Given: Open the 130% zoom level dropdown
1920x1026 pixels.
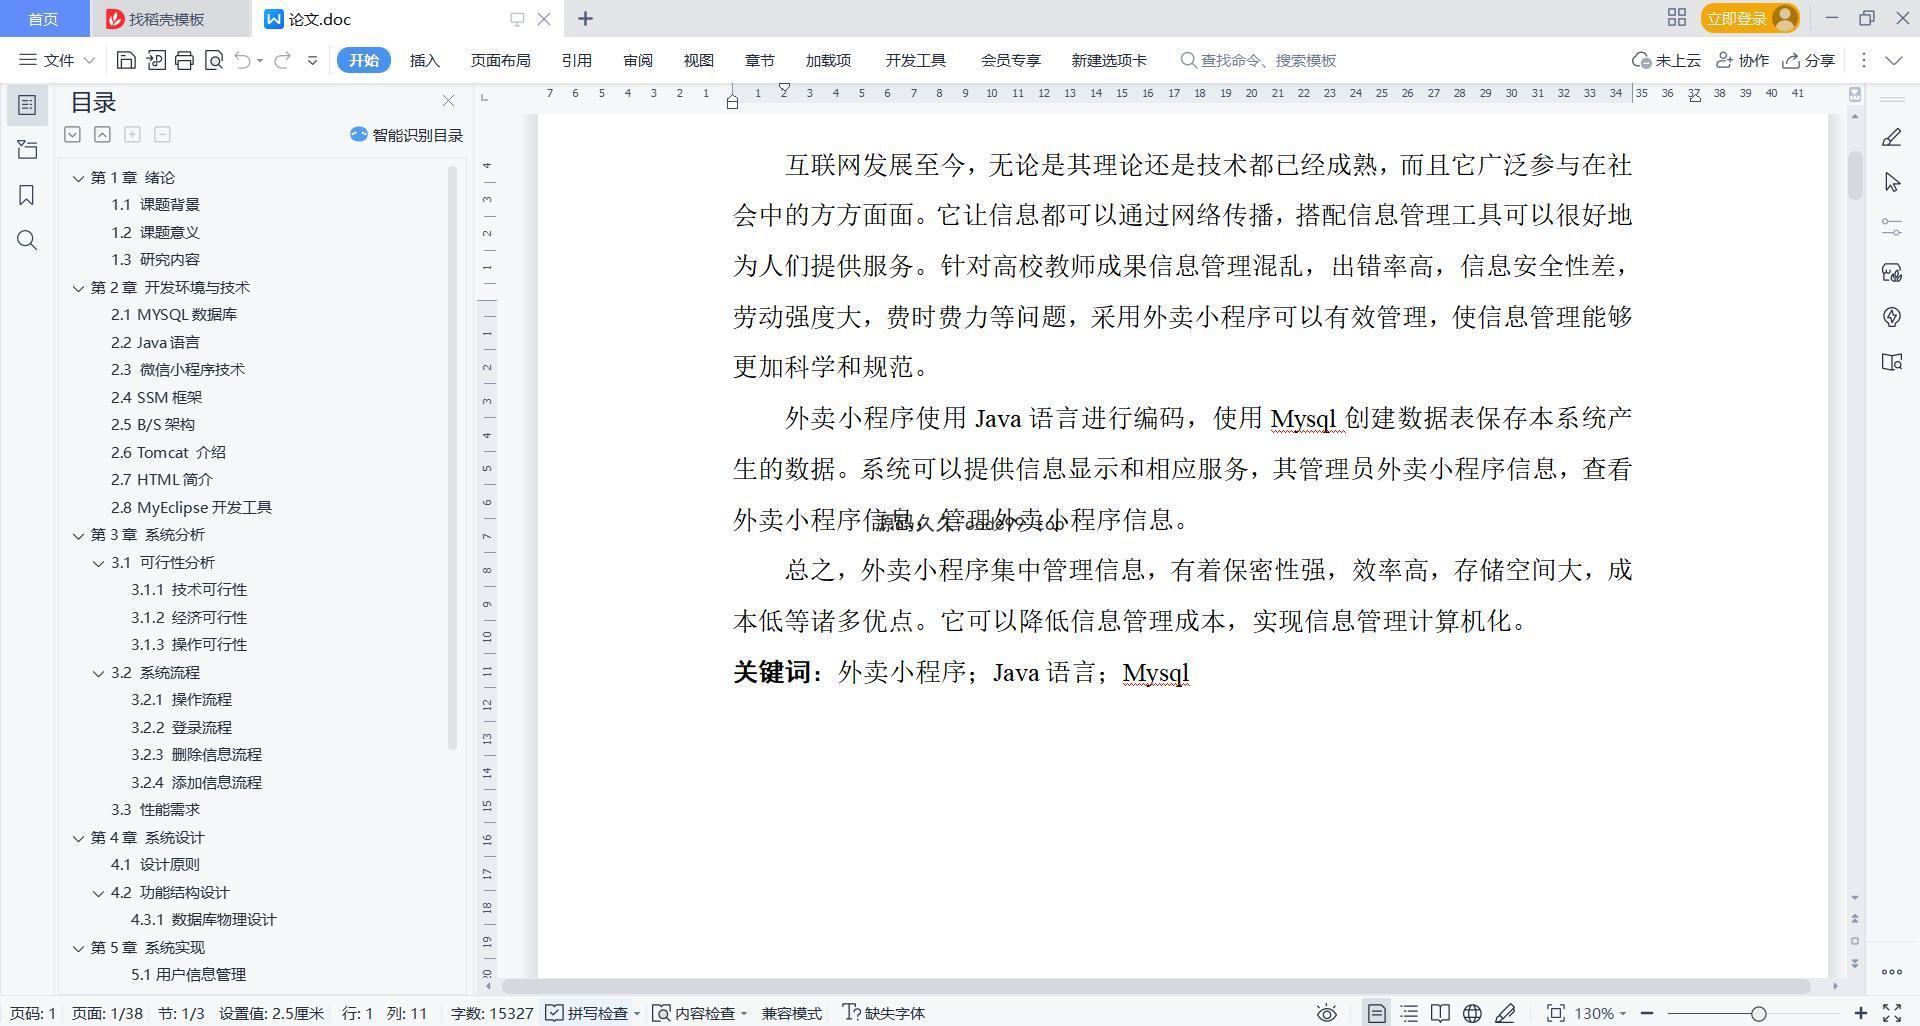Looking at the screenshot, I should point(1600,1013).
